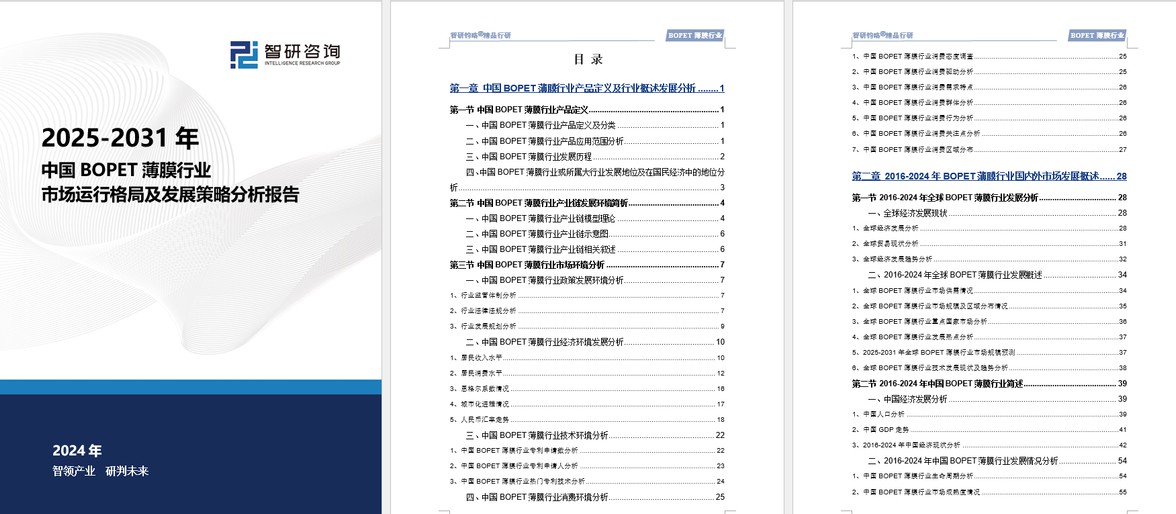Click entry "3、全球经济发展趋势分析"
The width and height of the screenshot is (1176, 514).
[989, 259]
